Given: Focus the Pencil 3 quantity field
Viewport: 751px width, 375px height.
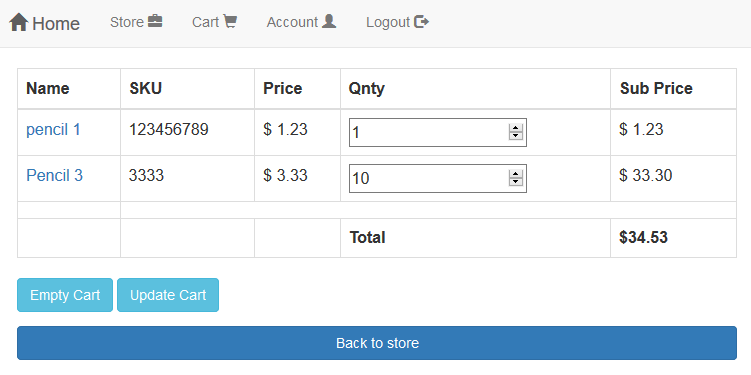Looking at the screenshot, I should [x=438, y=179].
